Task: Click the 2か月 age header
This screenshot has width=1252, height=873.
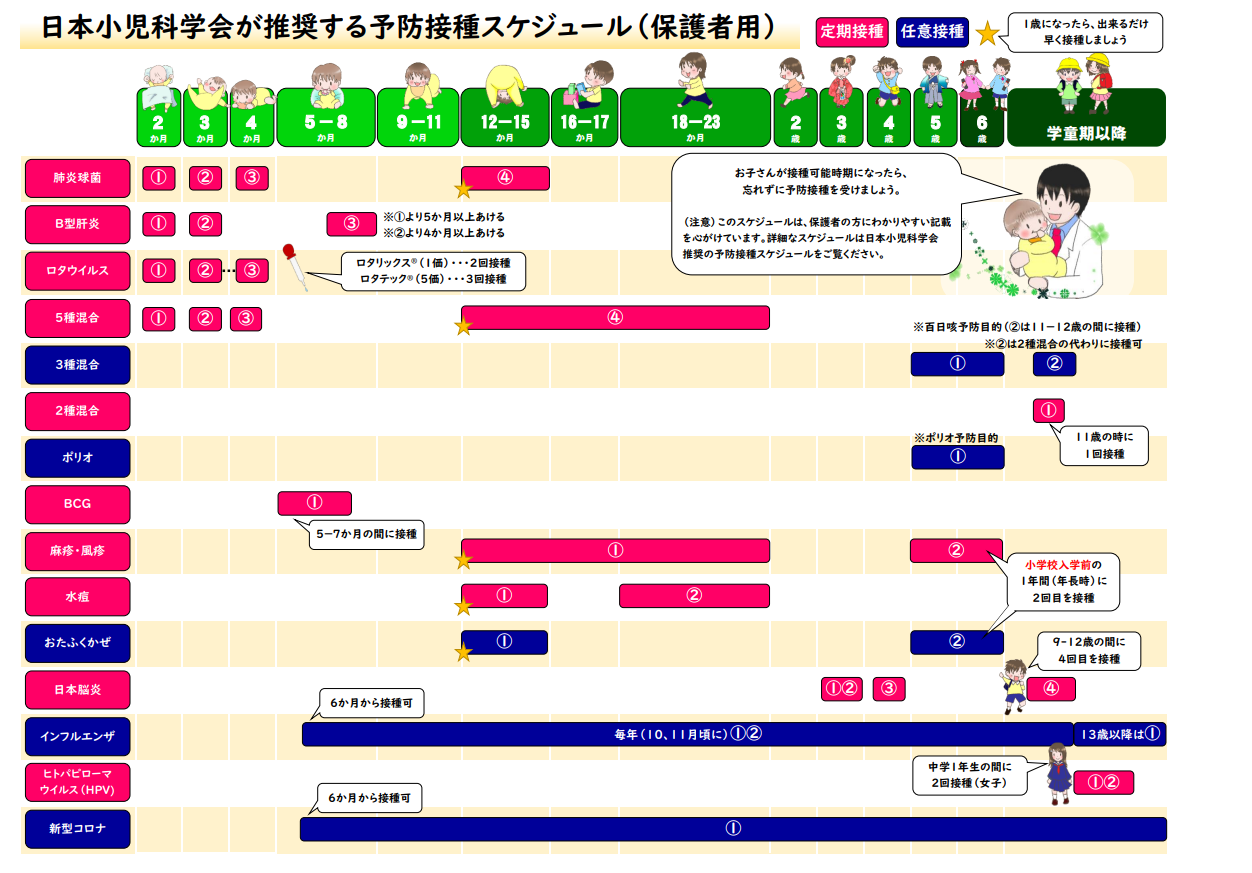Action: [158, 118]
